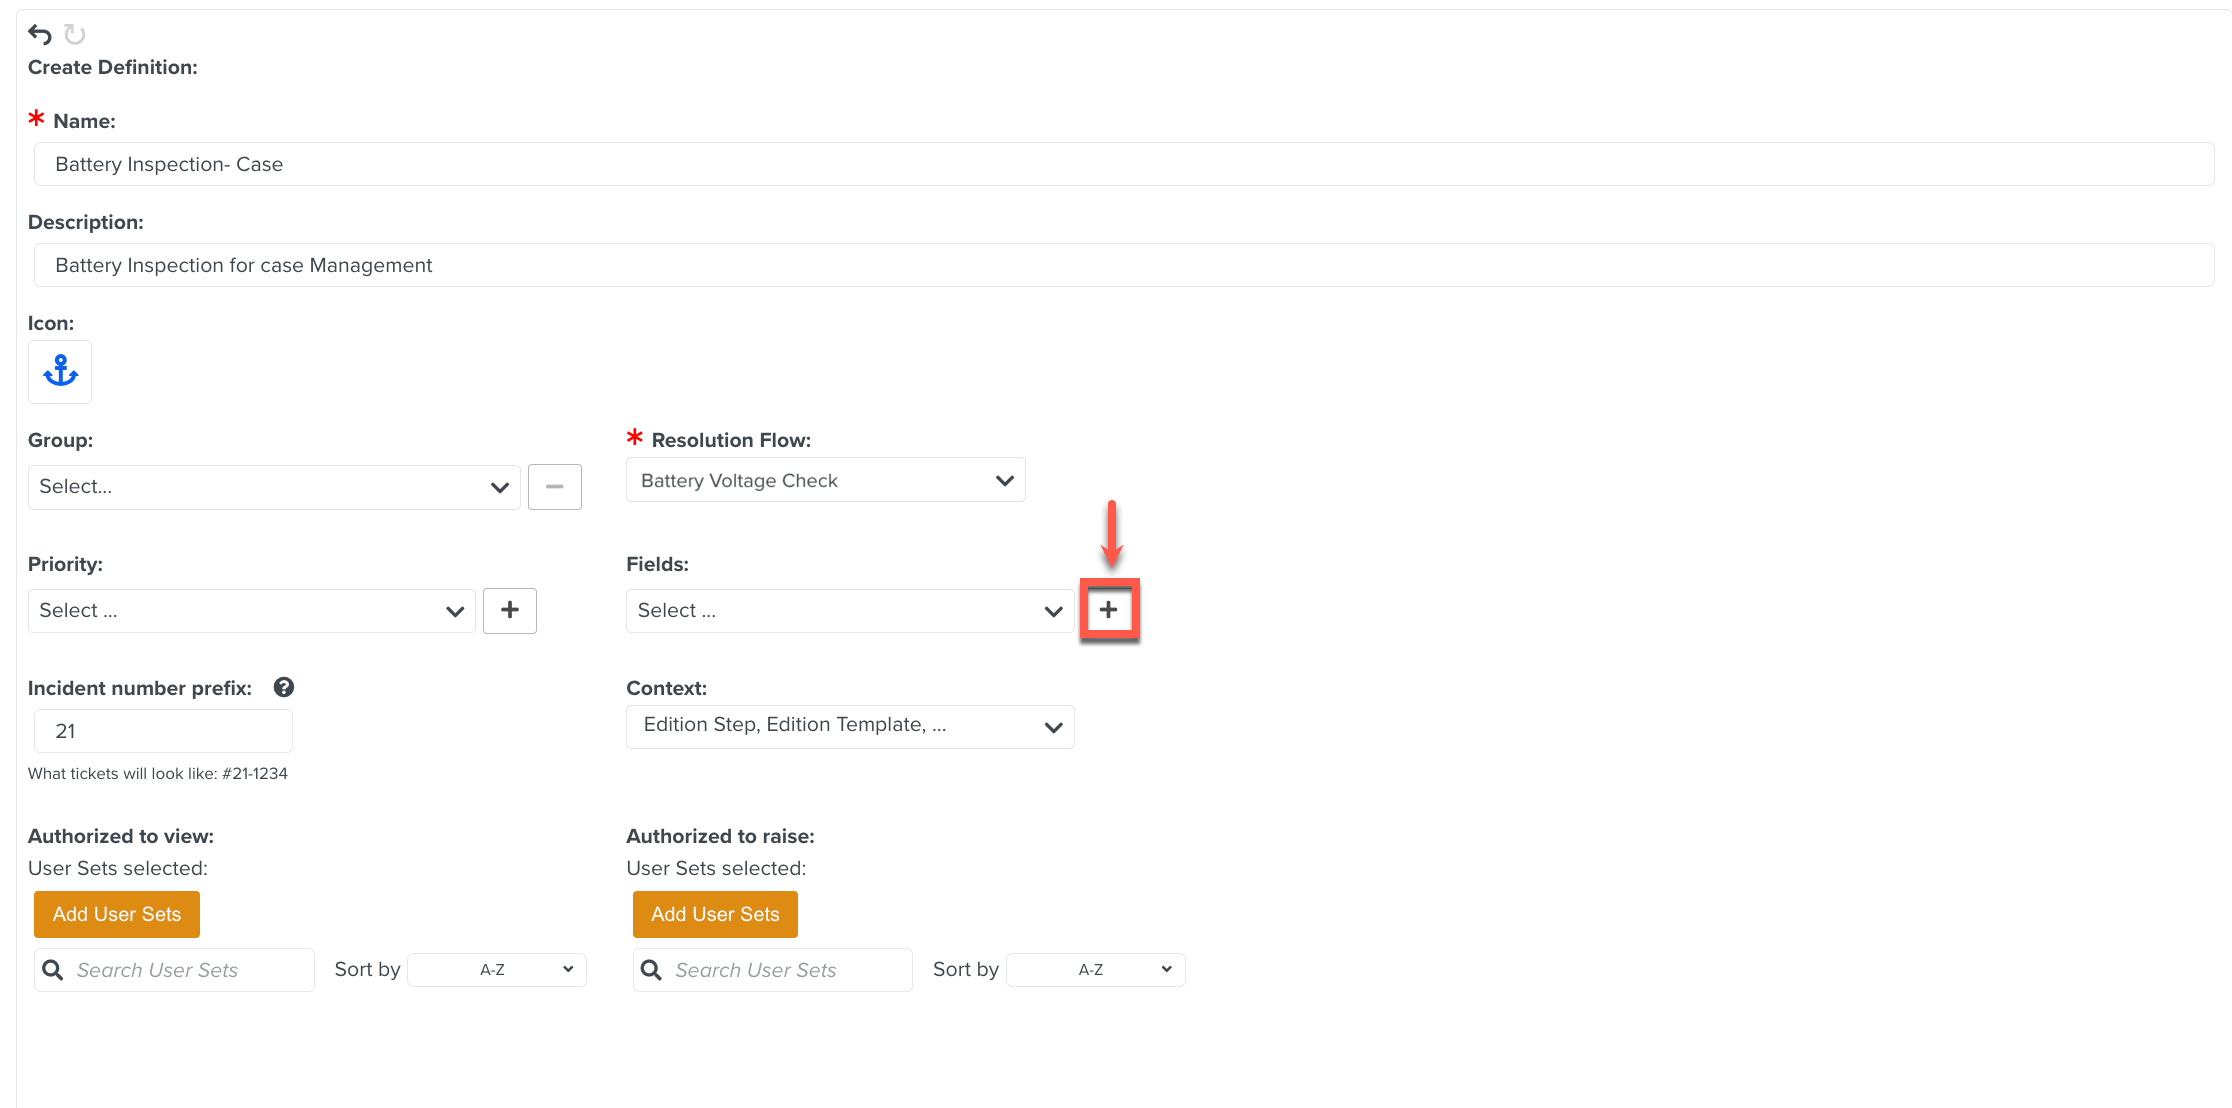Image resolution: width=2232 pixels, height=1108 pixels.
Task: Click the minus button beside Group
Action: click(x=554, y=487)
